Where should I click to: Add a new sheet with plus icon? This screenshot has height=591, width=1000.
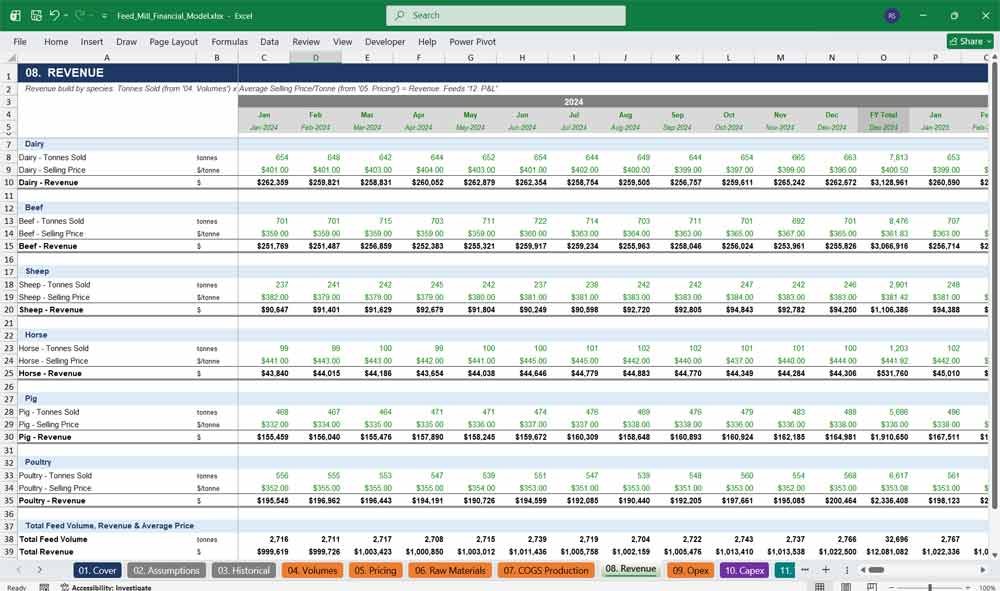825,570
